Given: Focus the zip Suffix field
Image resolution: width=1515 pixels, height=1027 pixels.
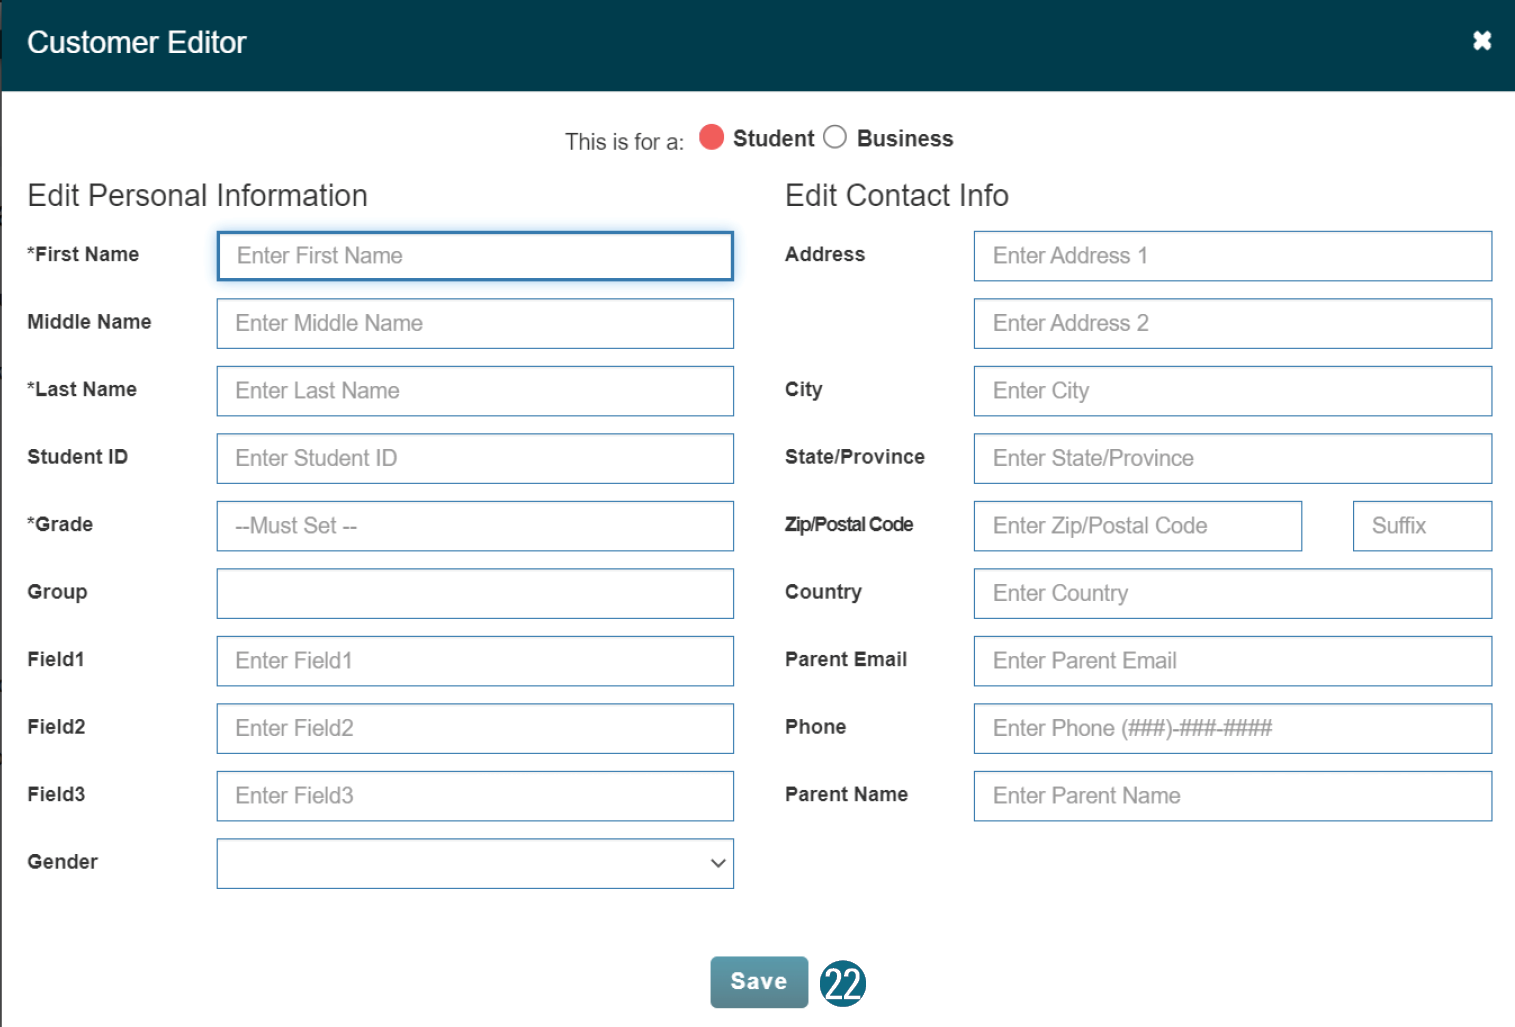Looking at the screenshot, I should click(1421, 526).
